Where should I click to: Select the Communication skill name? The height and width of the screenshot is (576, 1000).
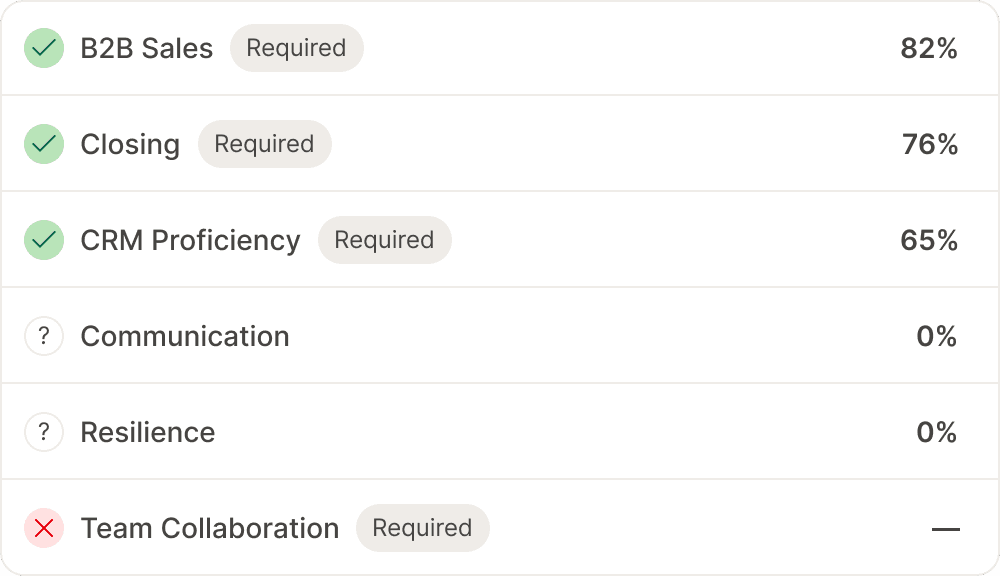click(x=185, y=336)
